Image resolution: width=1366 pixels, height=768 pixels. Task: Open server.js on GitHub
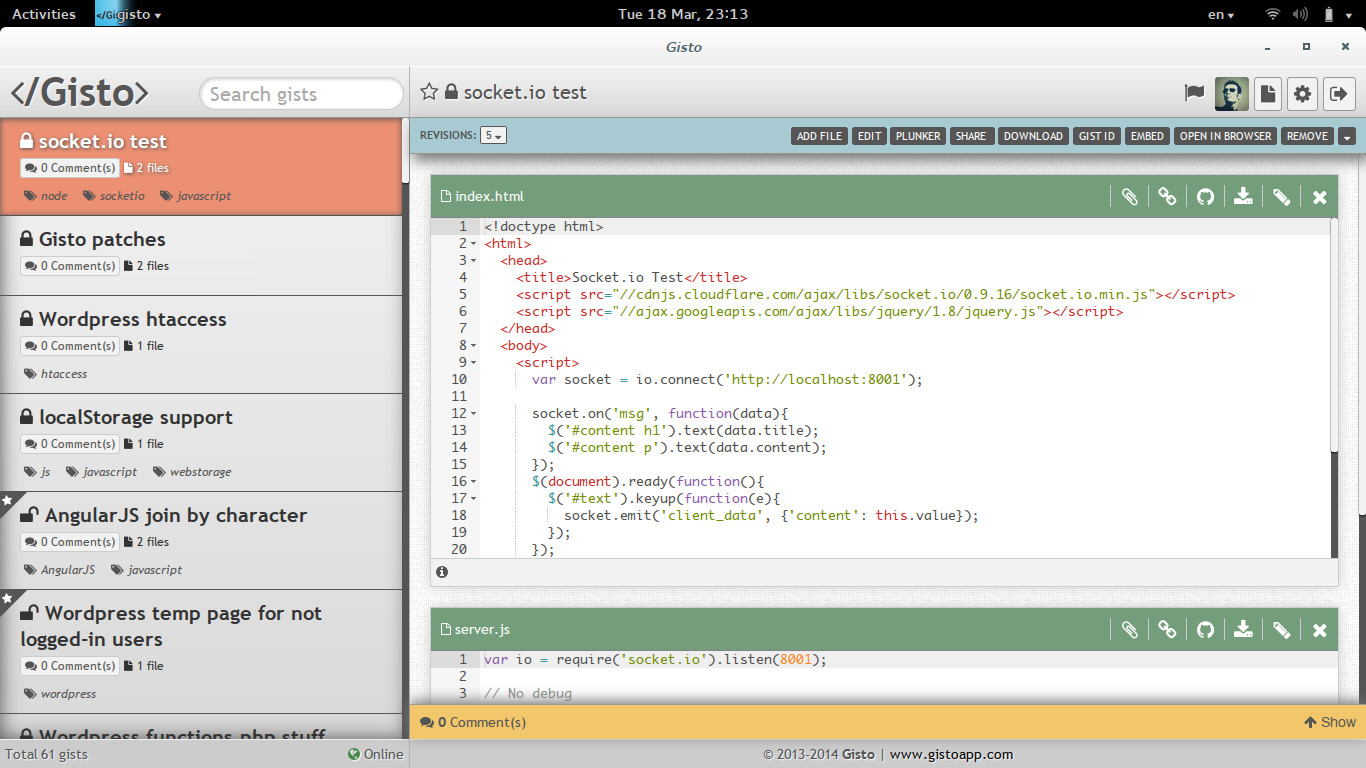(1205, 630)
